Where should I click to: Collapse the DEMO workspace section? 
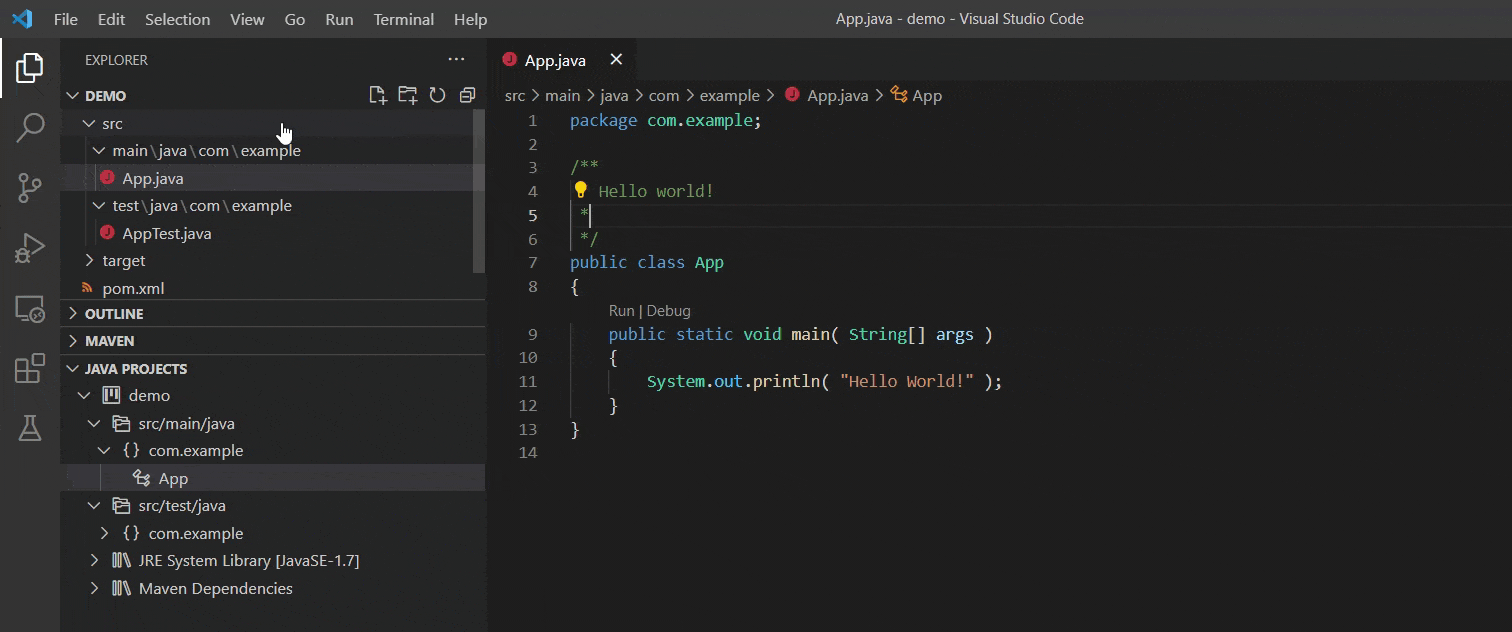coord(73,96)
